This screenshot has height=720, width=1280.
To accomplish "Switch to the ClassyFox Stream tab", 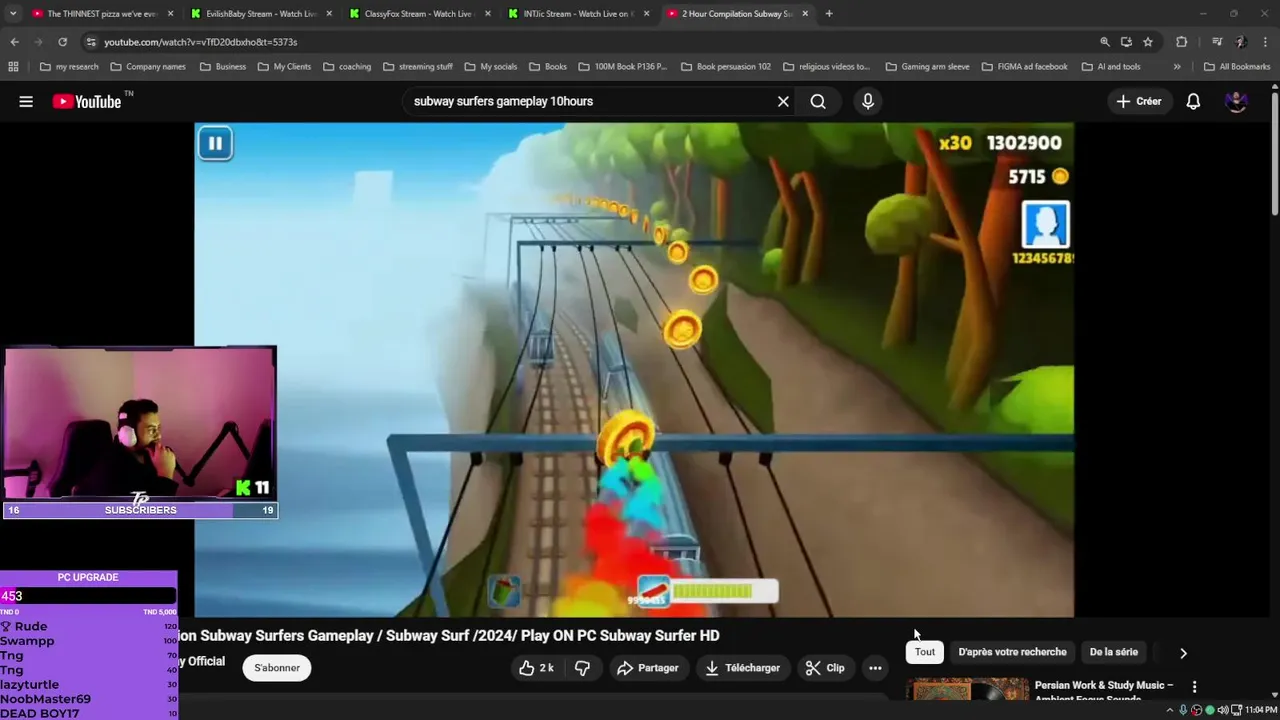I will [x=411, y=14].
